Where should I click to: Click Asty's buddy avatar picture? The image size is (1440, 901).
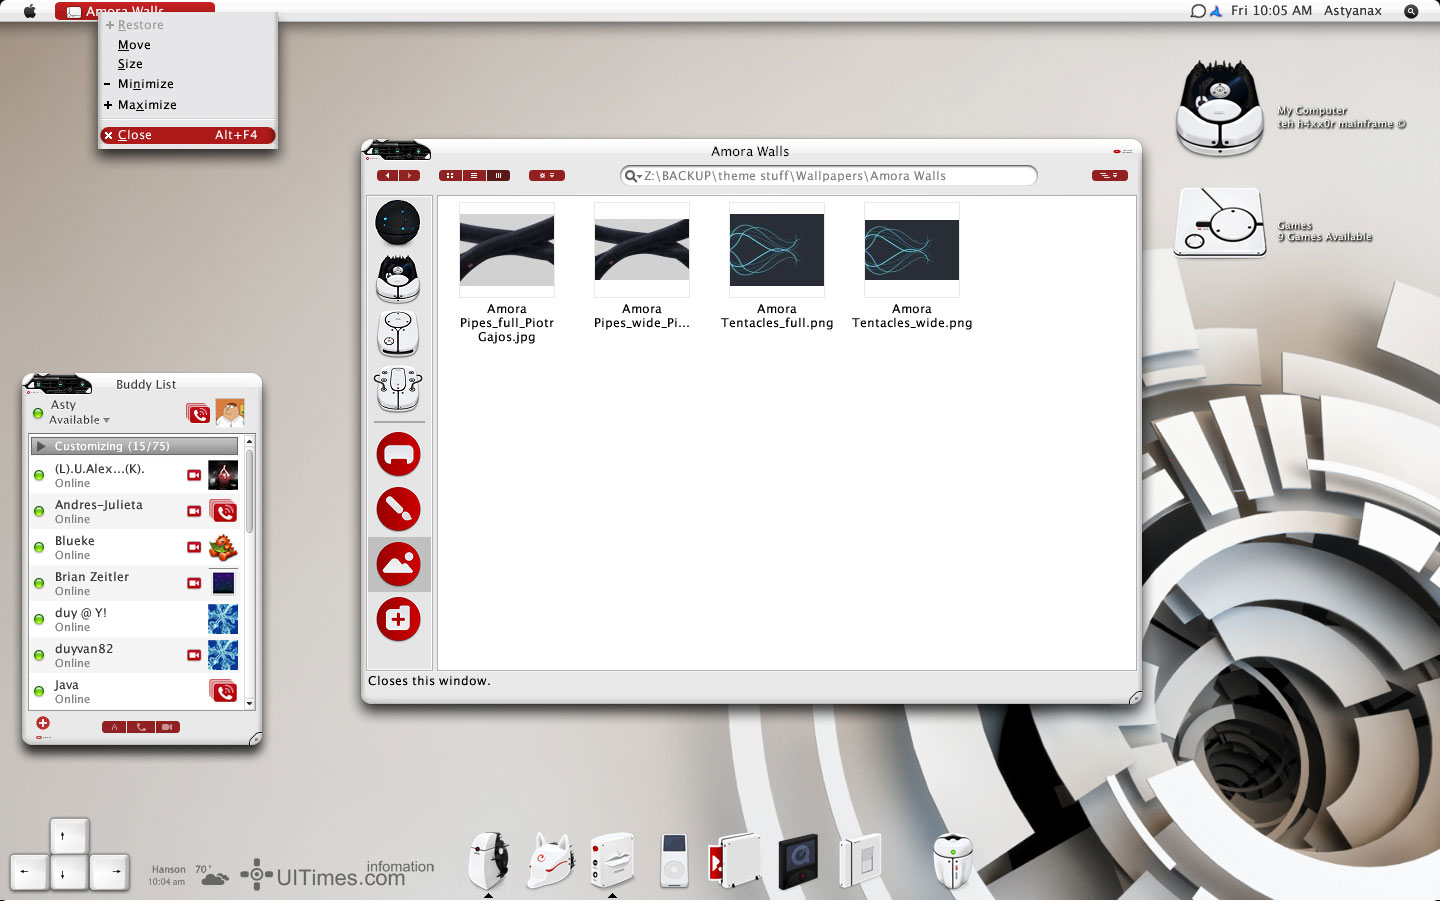tap(230, 413)
